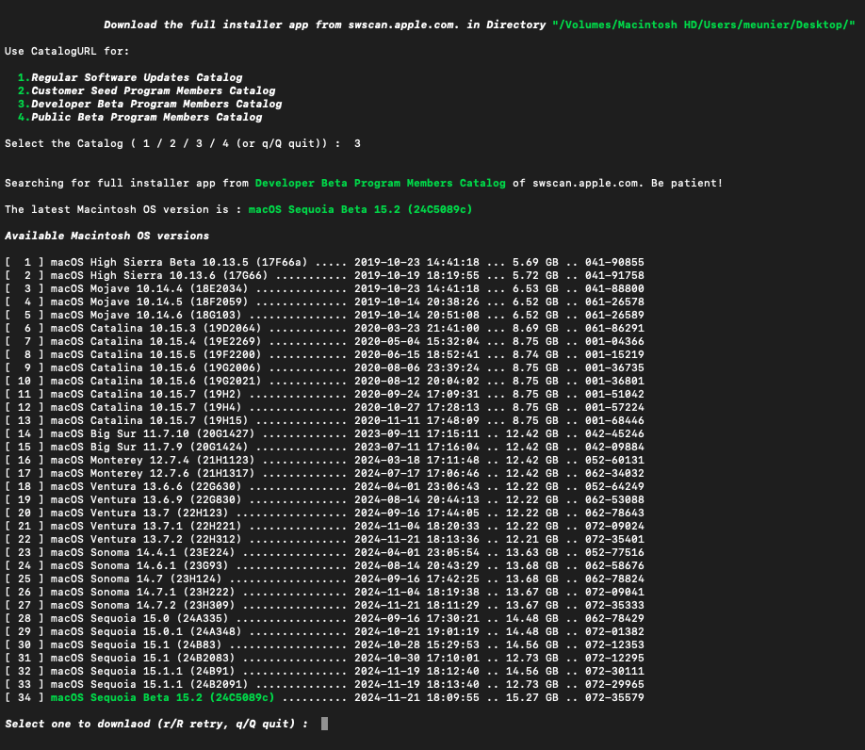This screenshot has height=750, width=865.
Task: Select the macOS Big Sur 11.7.9 (20G1424) row
Action: point(324,447)
